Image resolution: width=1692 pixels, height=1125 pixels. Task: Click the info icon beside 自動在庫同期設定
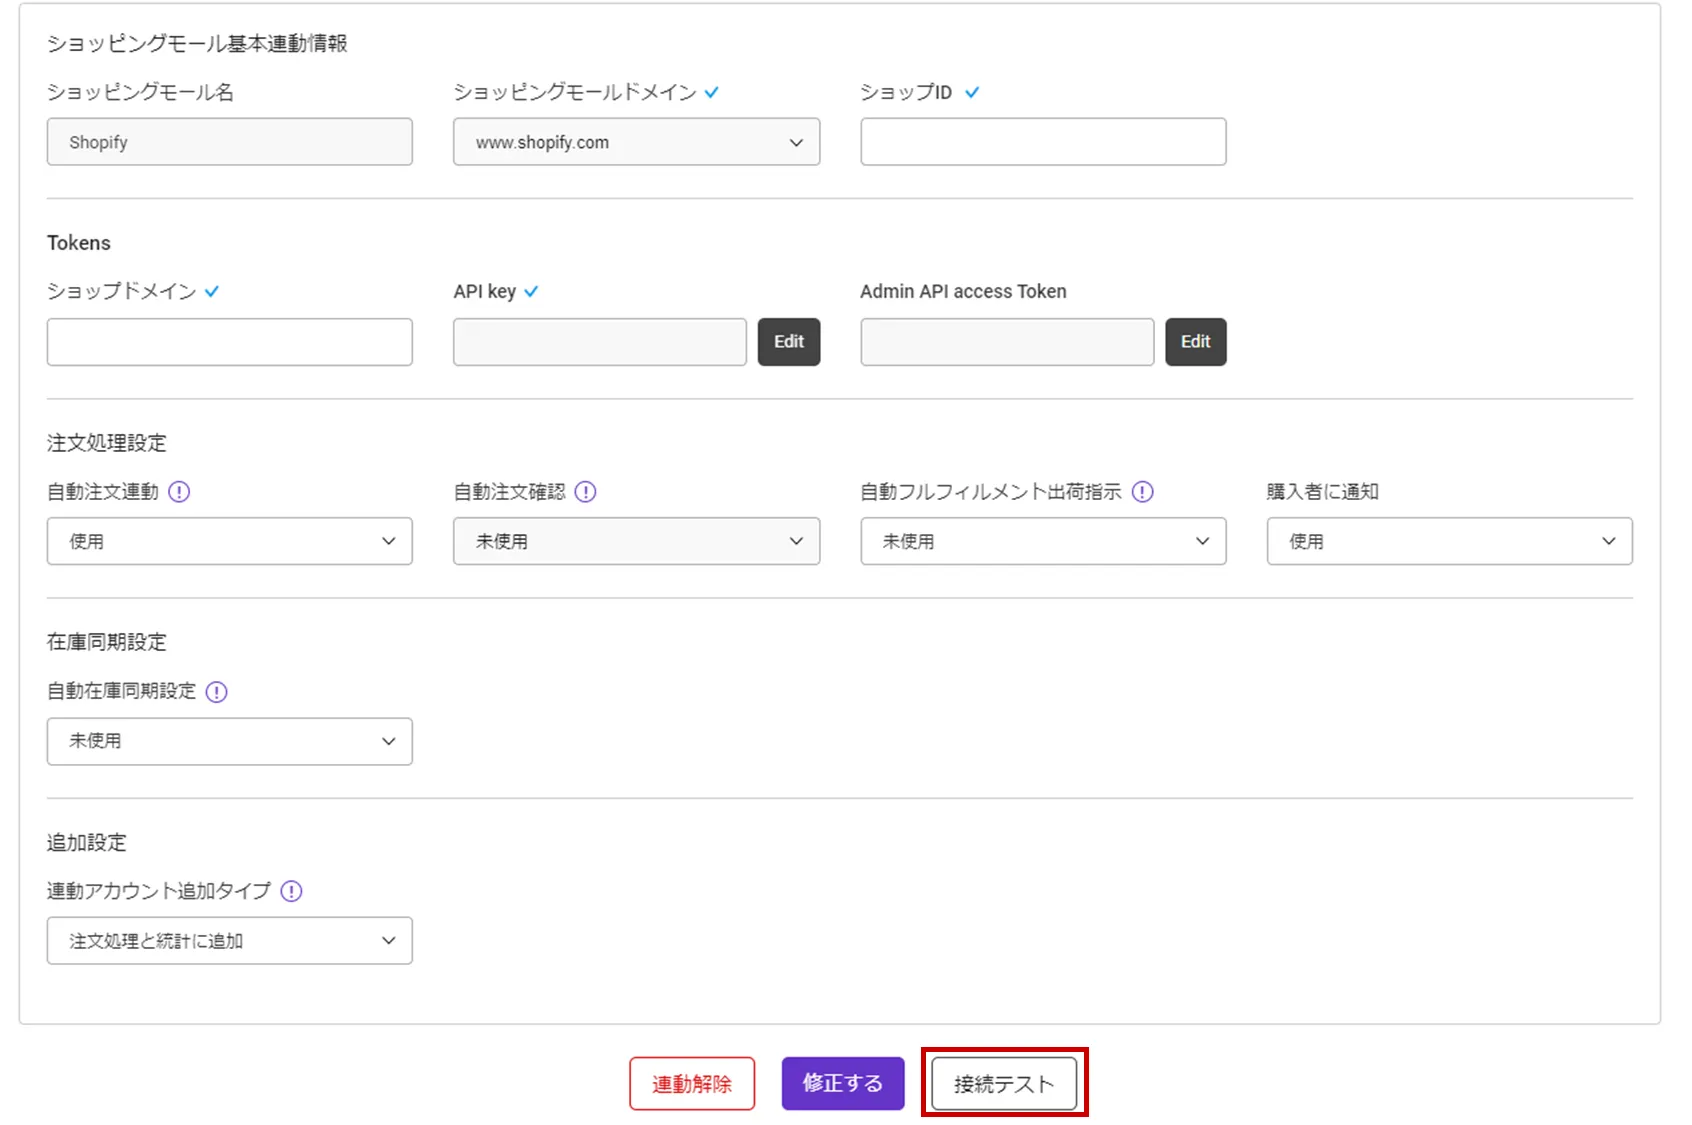click(216, 692)
